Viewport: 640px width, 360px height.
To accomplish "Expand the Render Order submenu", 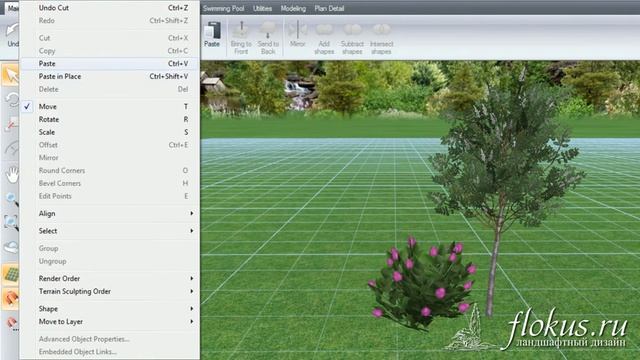I will coord(110,278).
